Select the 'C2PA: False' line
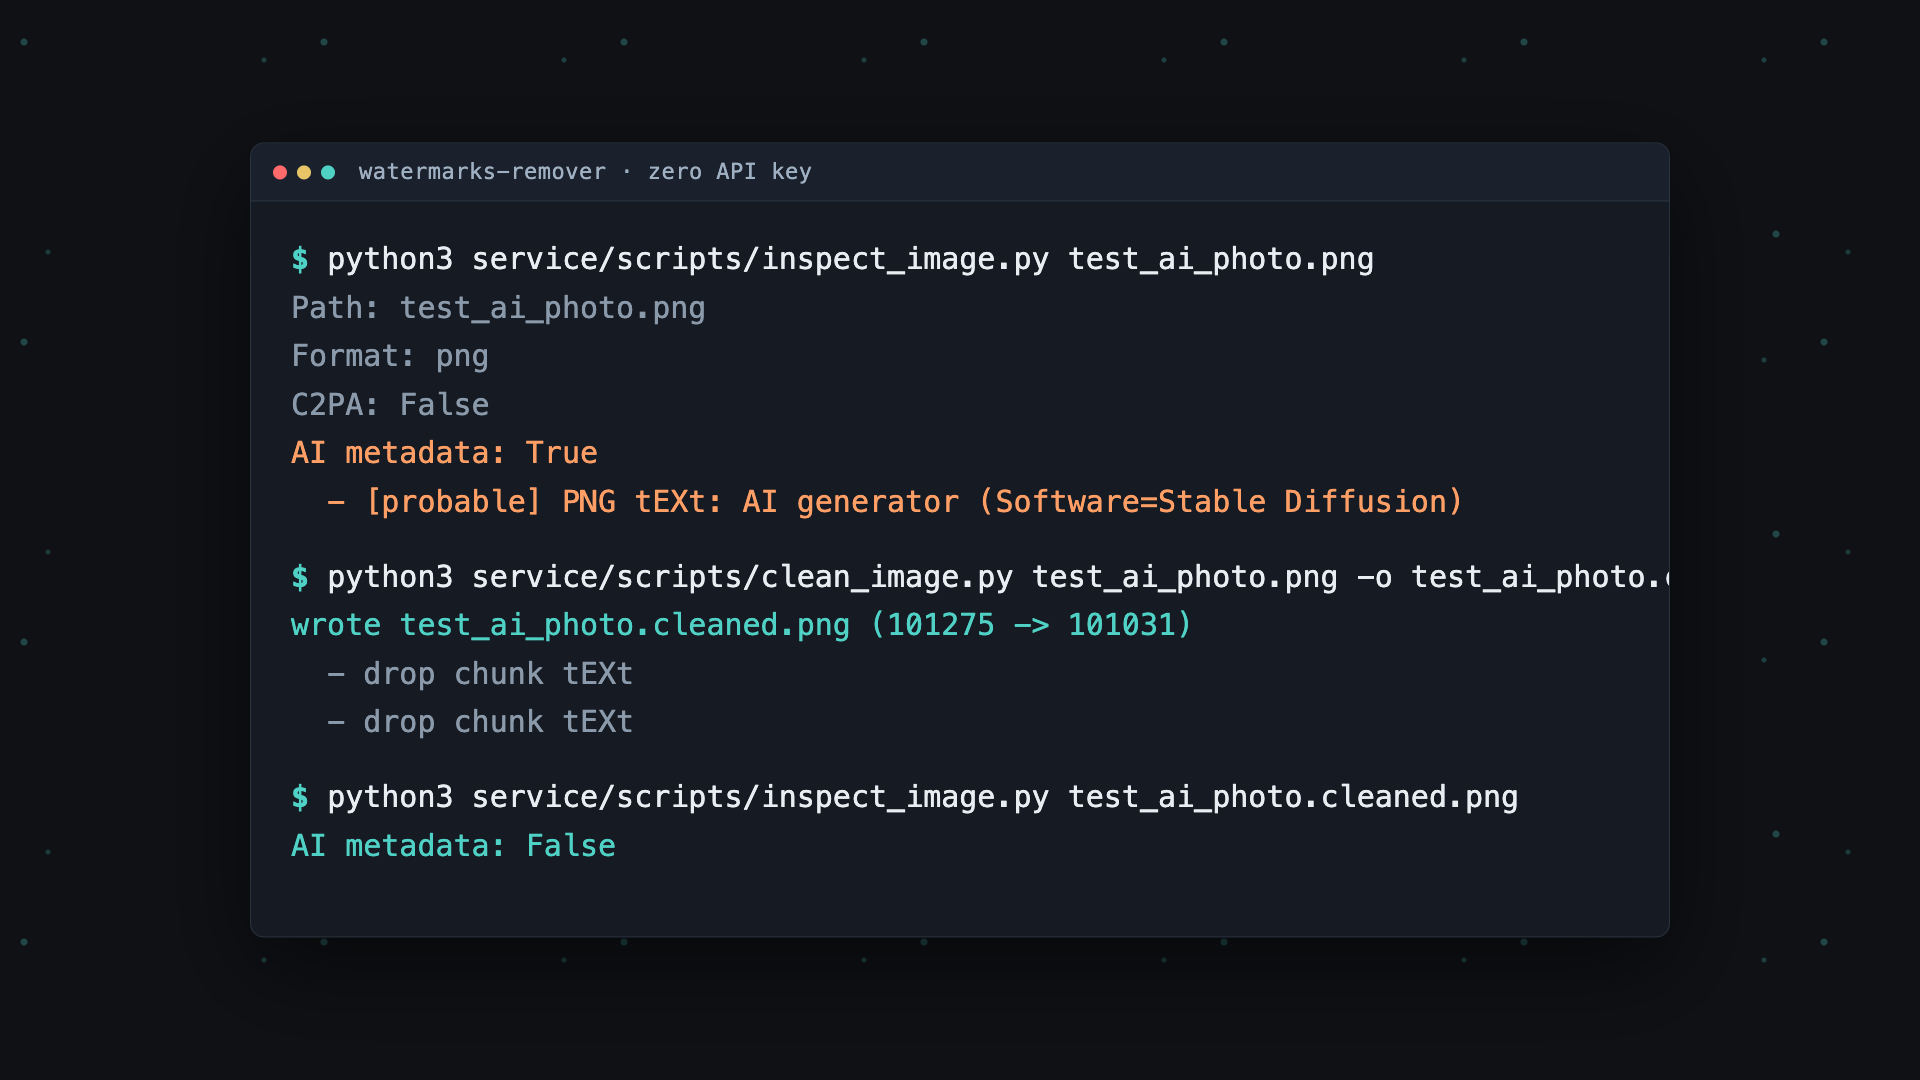This screenshot has height=1080, width=1920. pos(390,405)
